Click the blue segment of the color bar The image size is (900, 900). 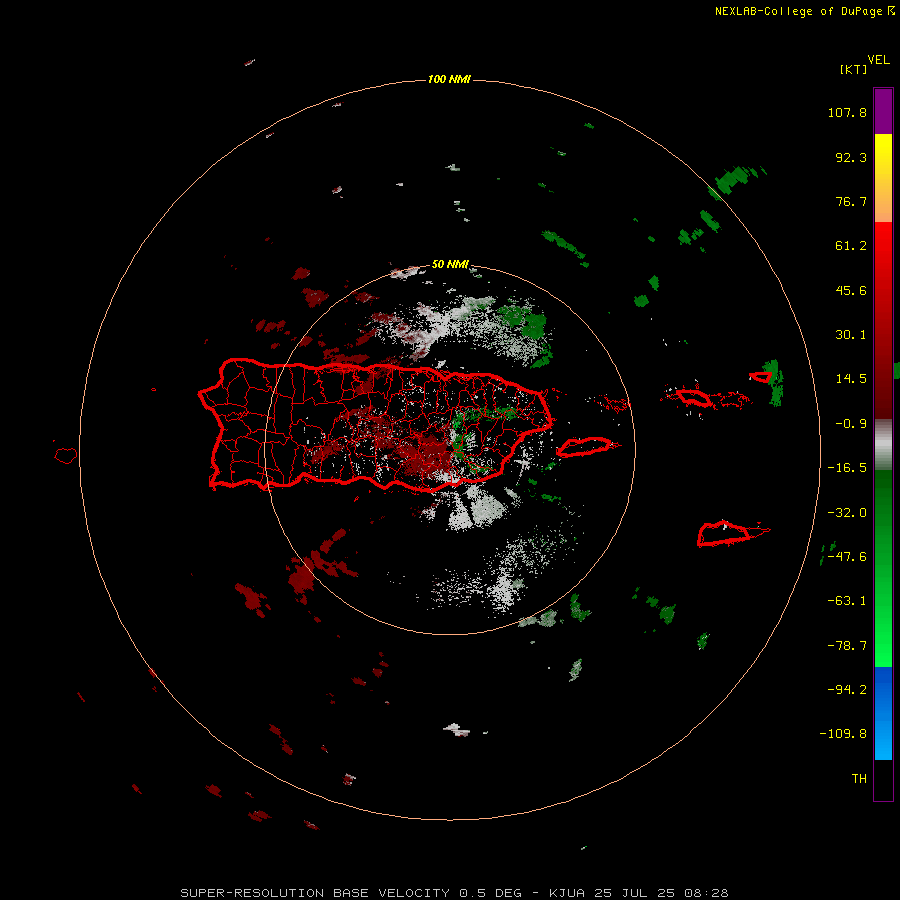pos(883,713)
